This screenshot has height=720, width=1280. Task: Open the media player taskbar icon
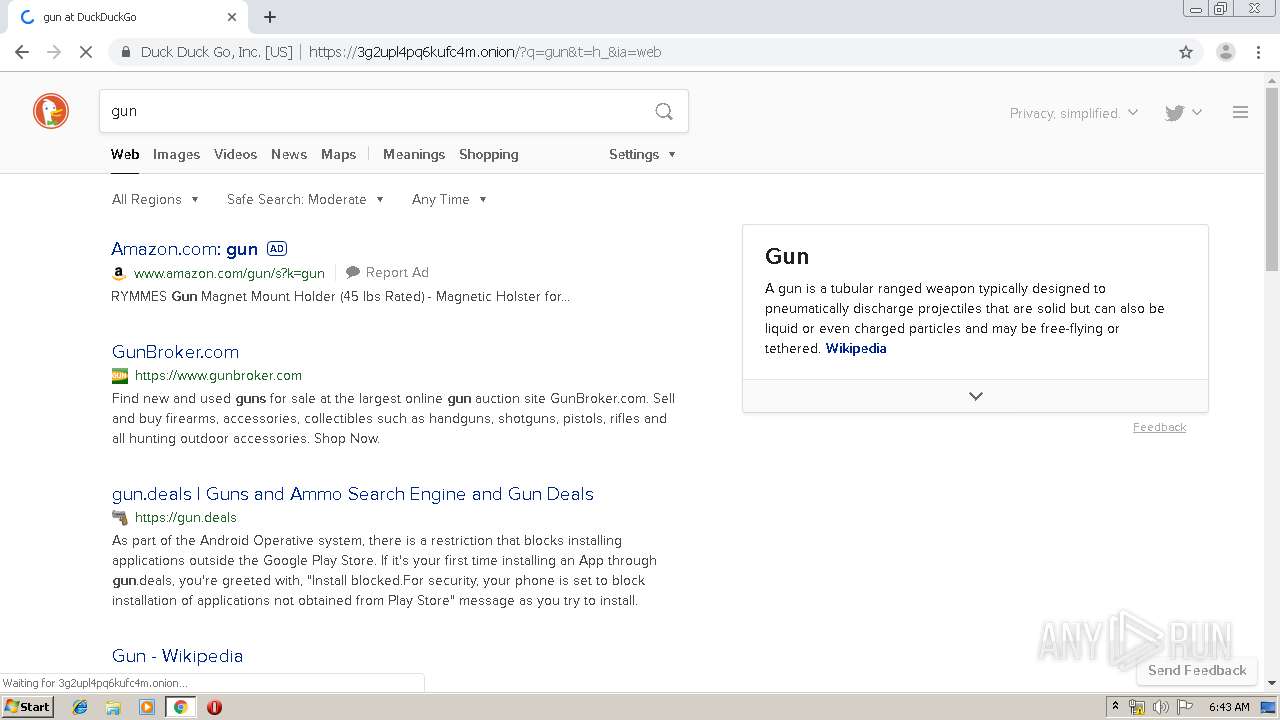coord(147,707)
